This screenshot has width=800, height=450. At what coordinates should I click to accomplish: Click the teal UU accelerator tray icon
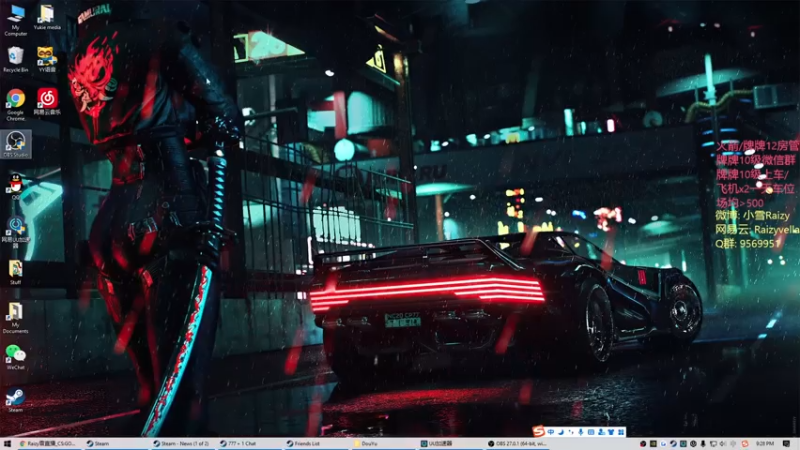pyautogui.click(x=683, y=444)
